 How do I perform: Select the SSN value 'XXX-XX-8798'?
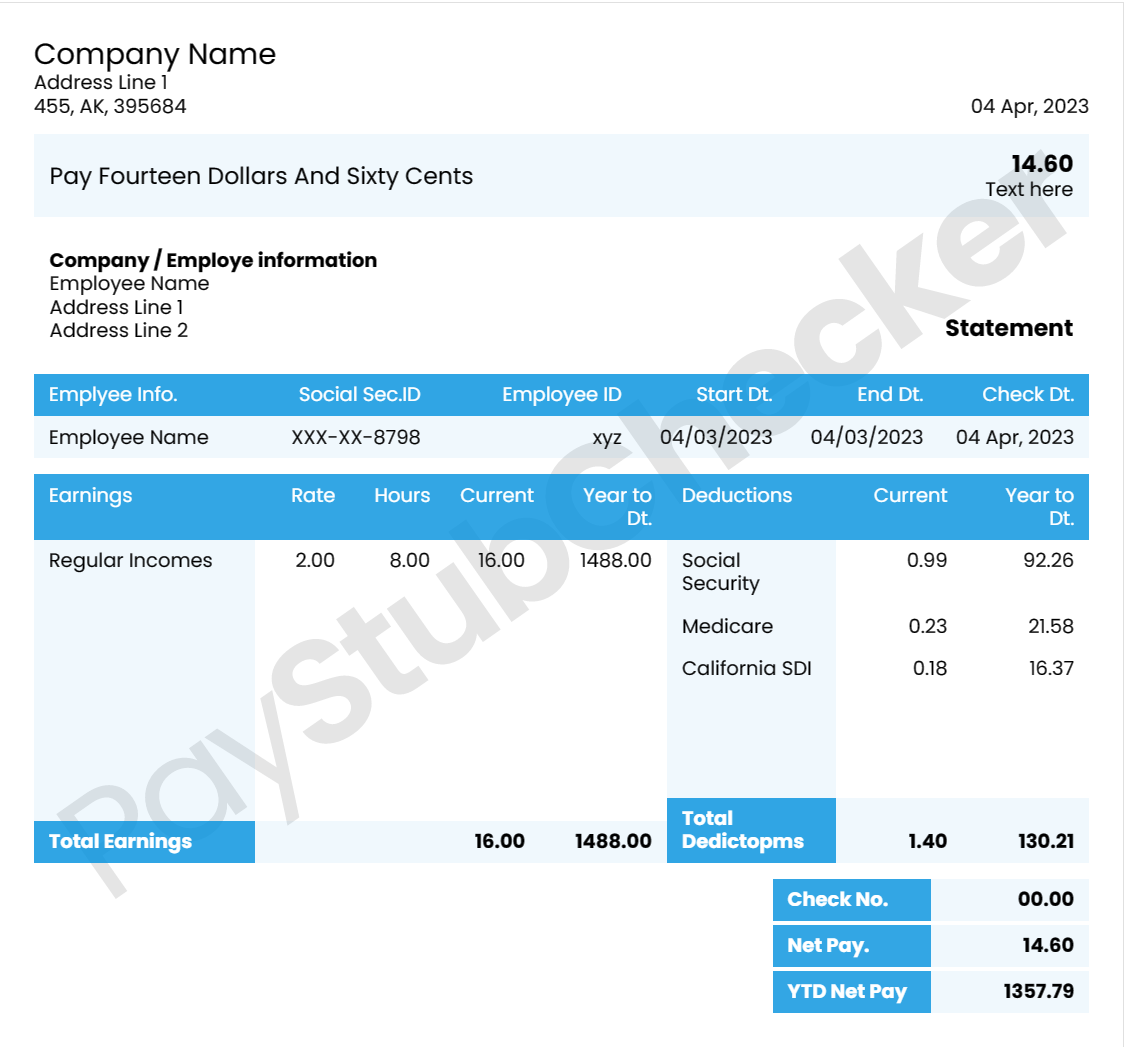pos(356,437)
